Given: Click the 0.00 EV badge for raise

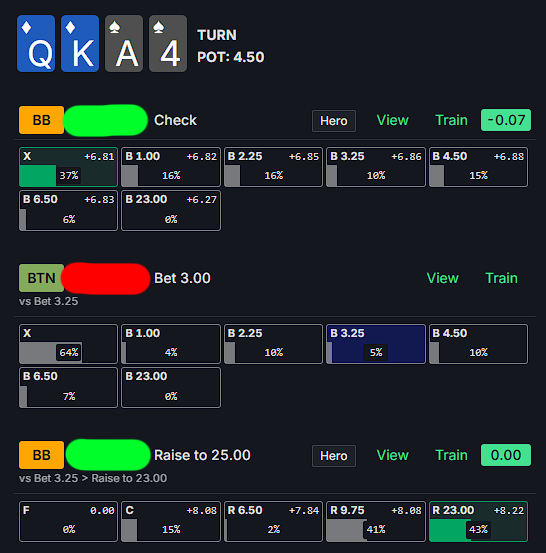Looking at the screenshot, I should point(506,455).
